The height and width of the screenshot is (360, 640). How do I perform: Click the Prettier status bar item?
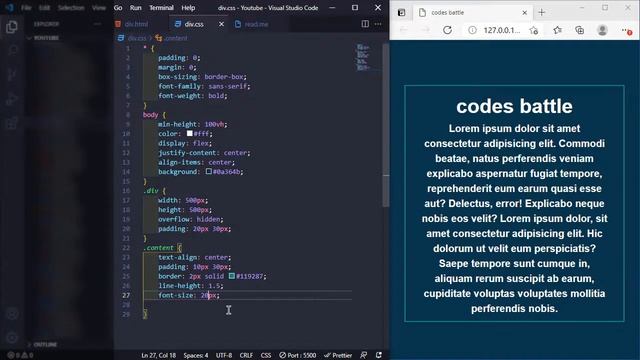click(338, 355)
